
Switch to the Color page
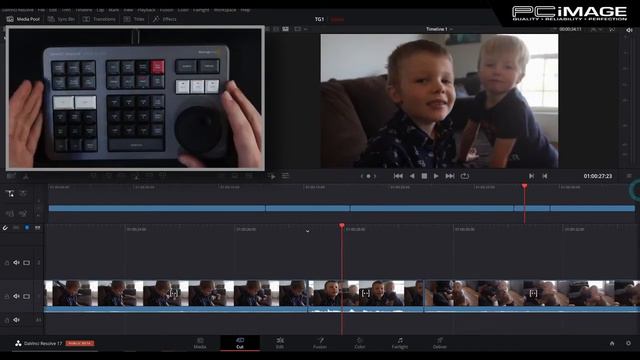(360, 343)
